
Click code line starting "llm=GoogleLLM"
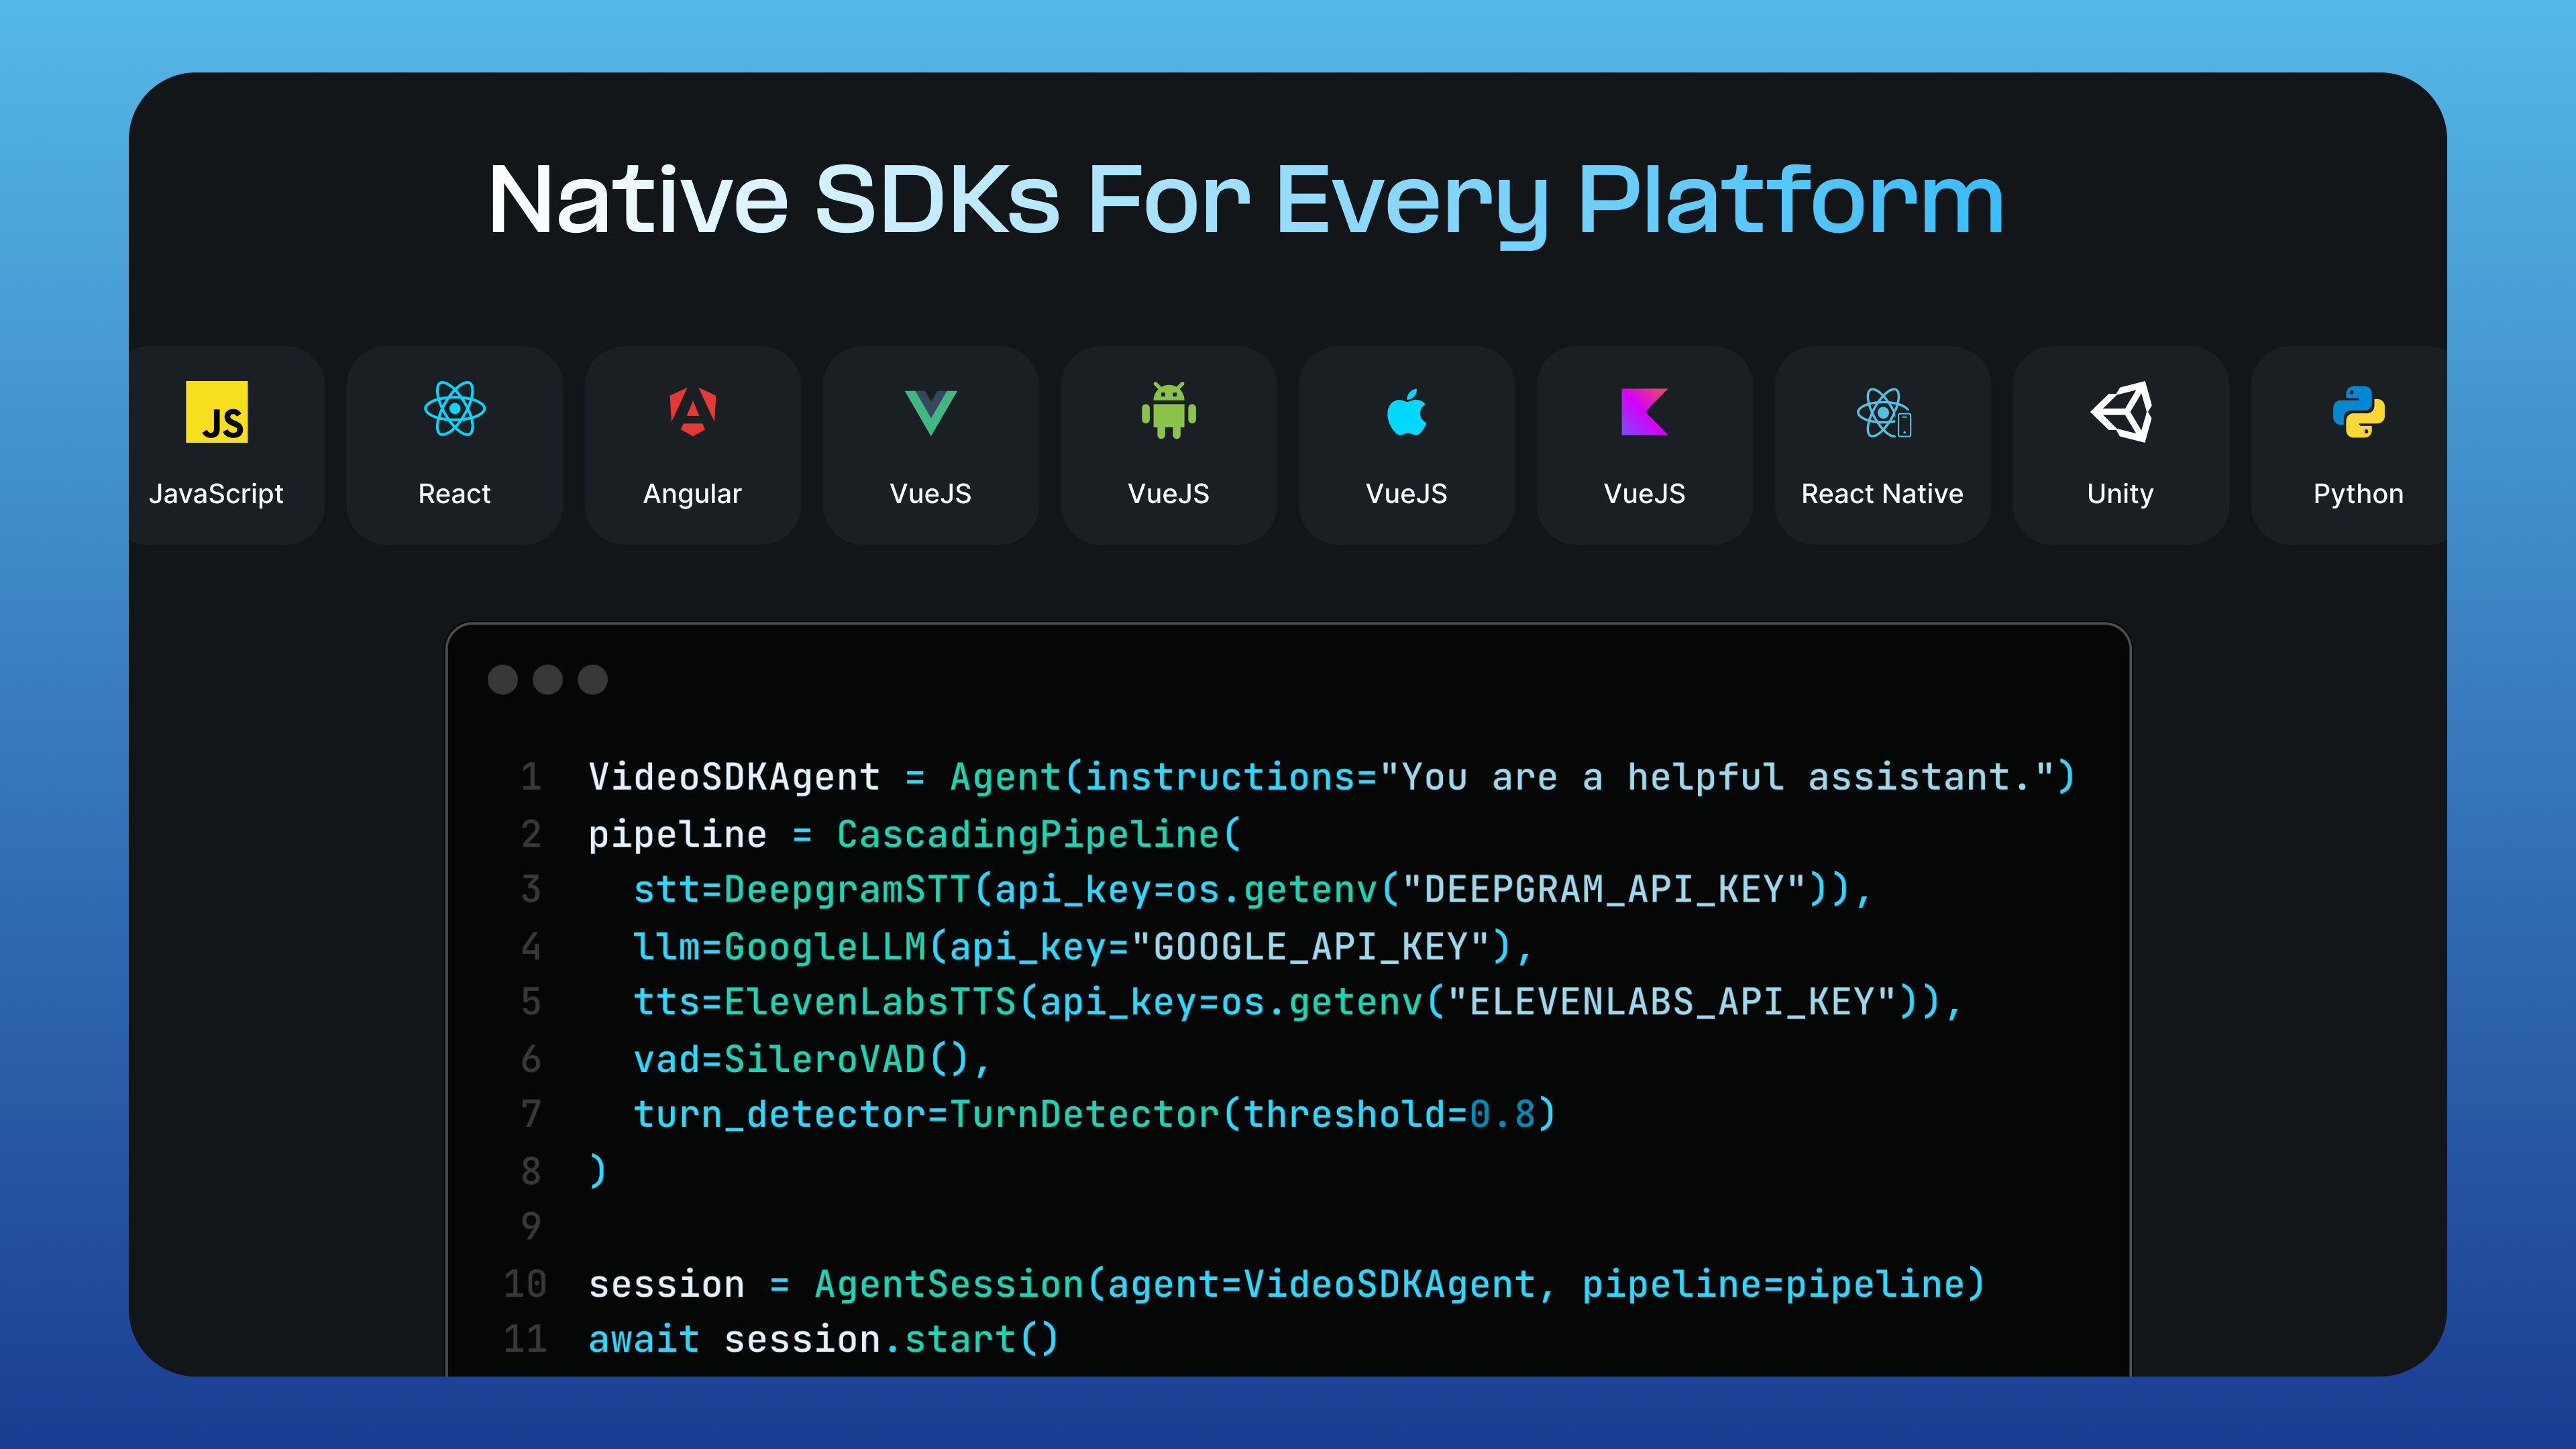(1082, 946)
